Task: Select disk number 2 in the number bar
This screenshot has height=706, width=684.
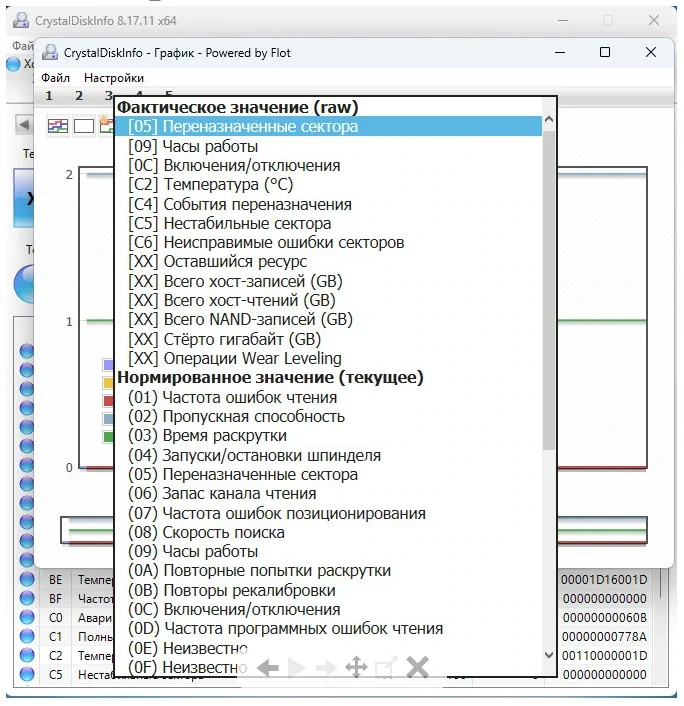Action: tap(79, 95)
